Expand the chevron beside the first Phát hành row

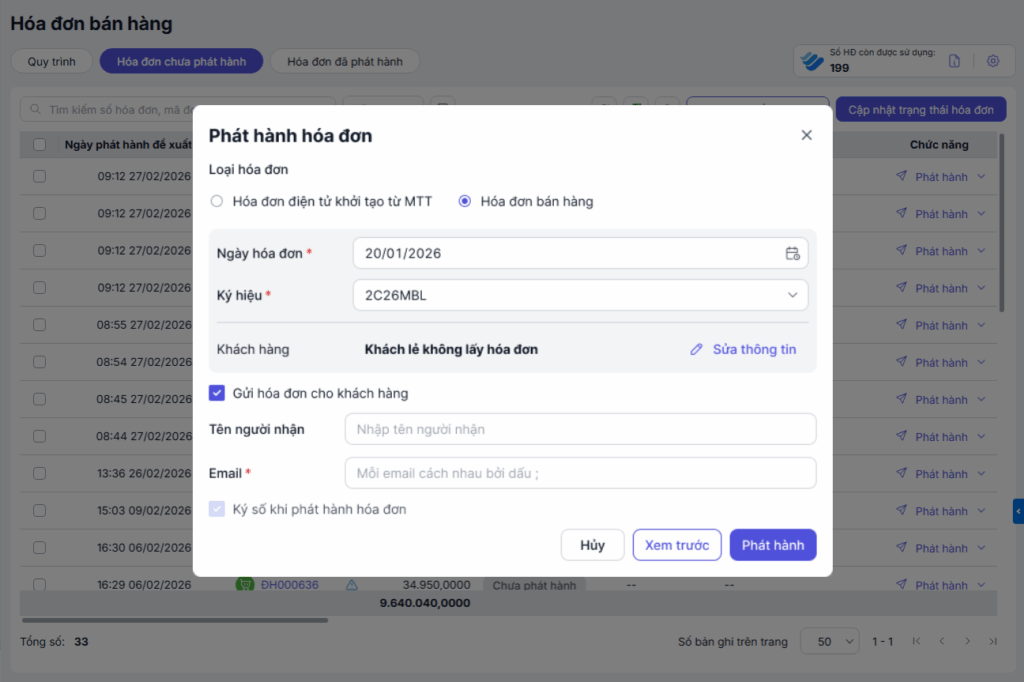(981, 176)
